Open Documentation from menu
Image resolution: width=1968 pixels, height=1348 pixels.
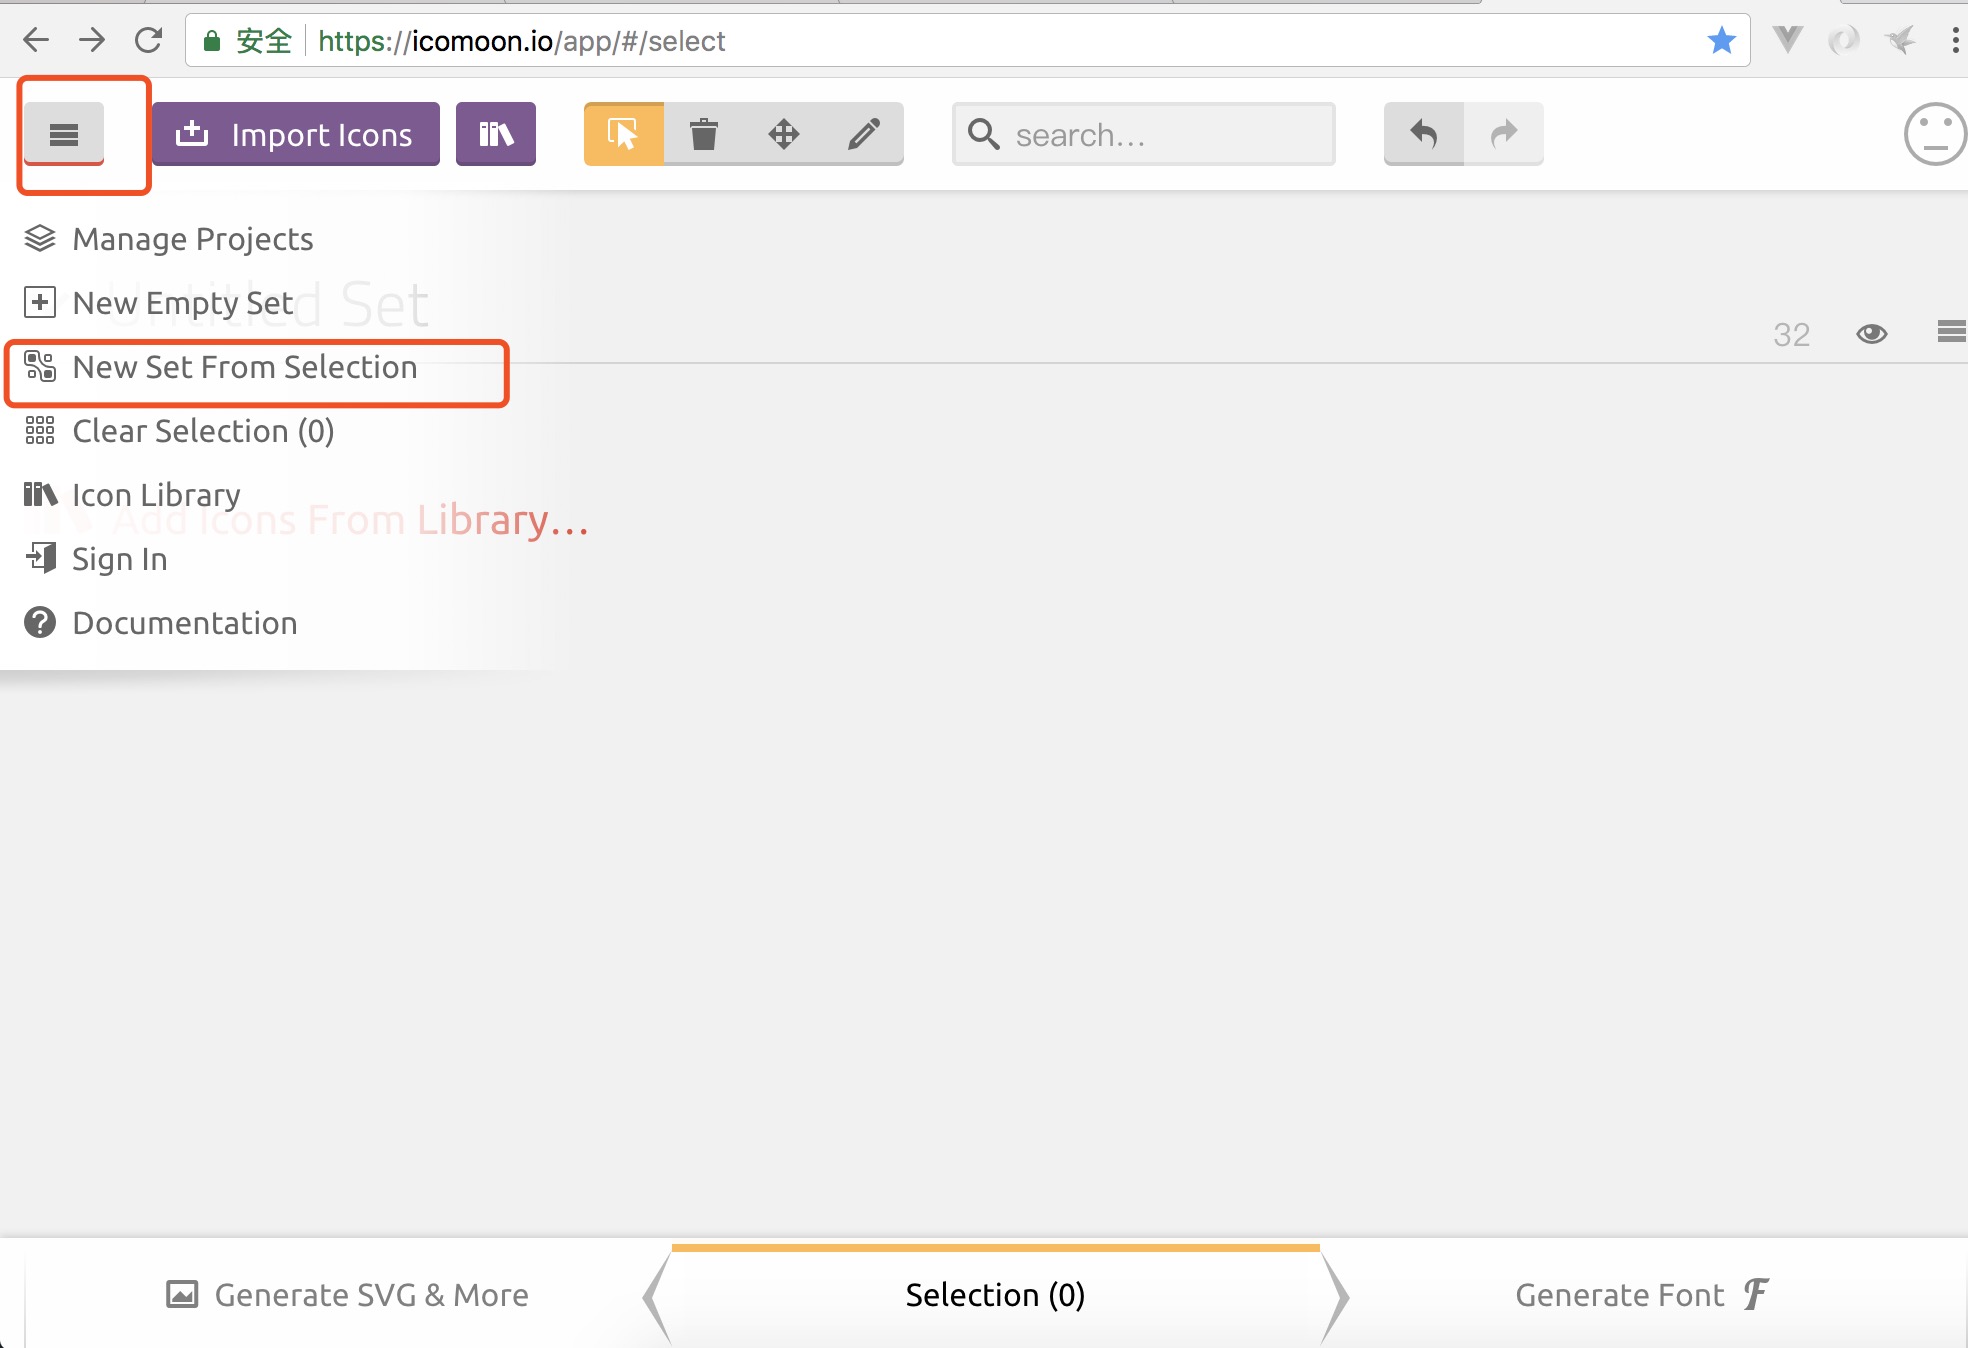pyautogui.click(x=161, y=623)
